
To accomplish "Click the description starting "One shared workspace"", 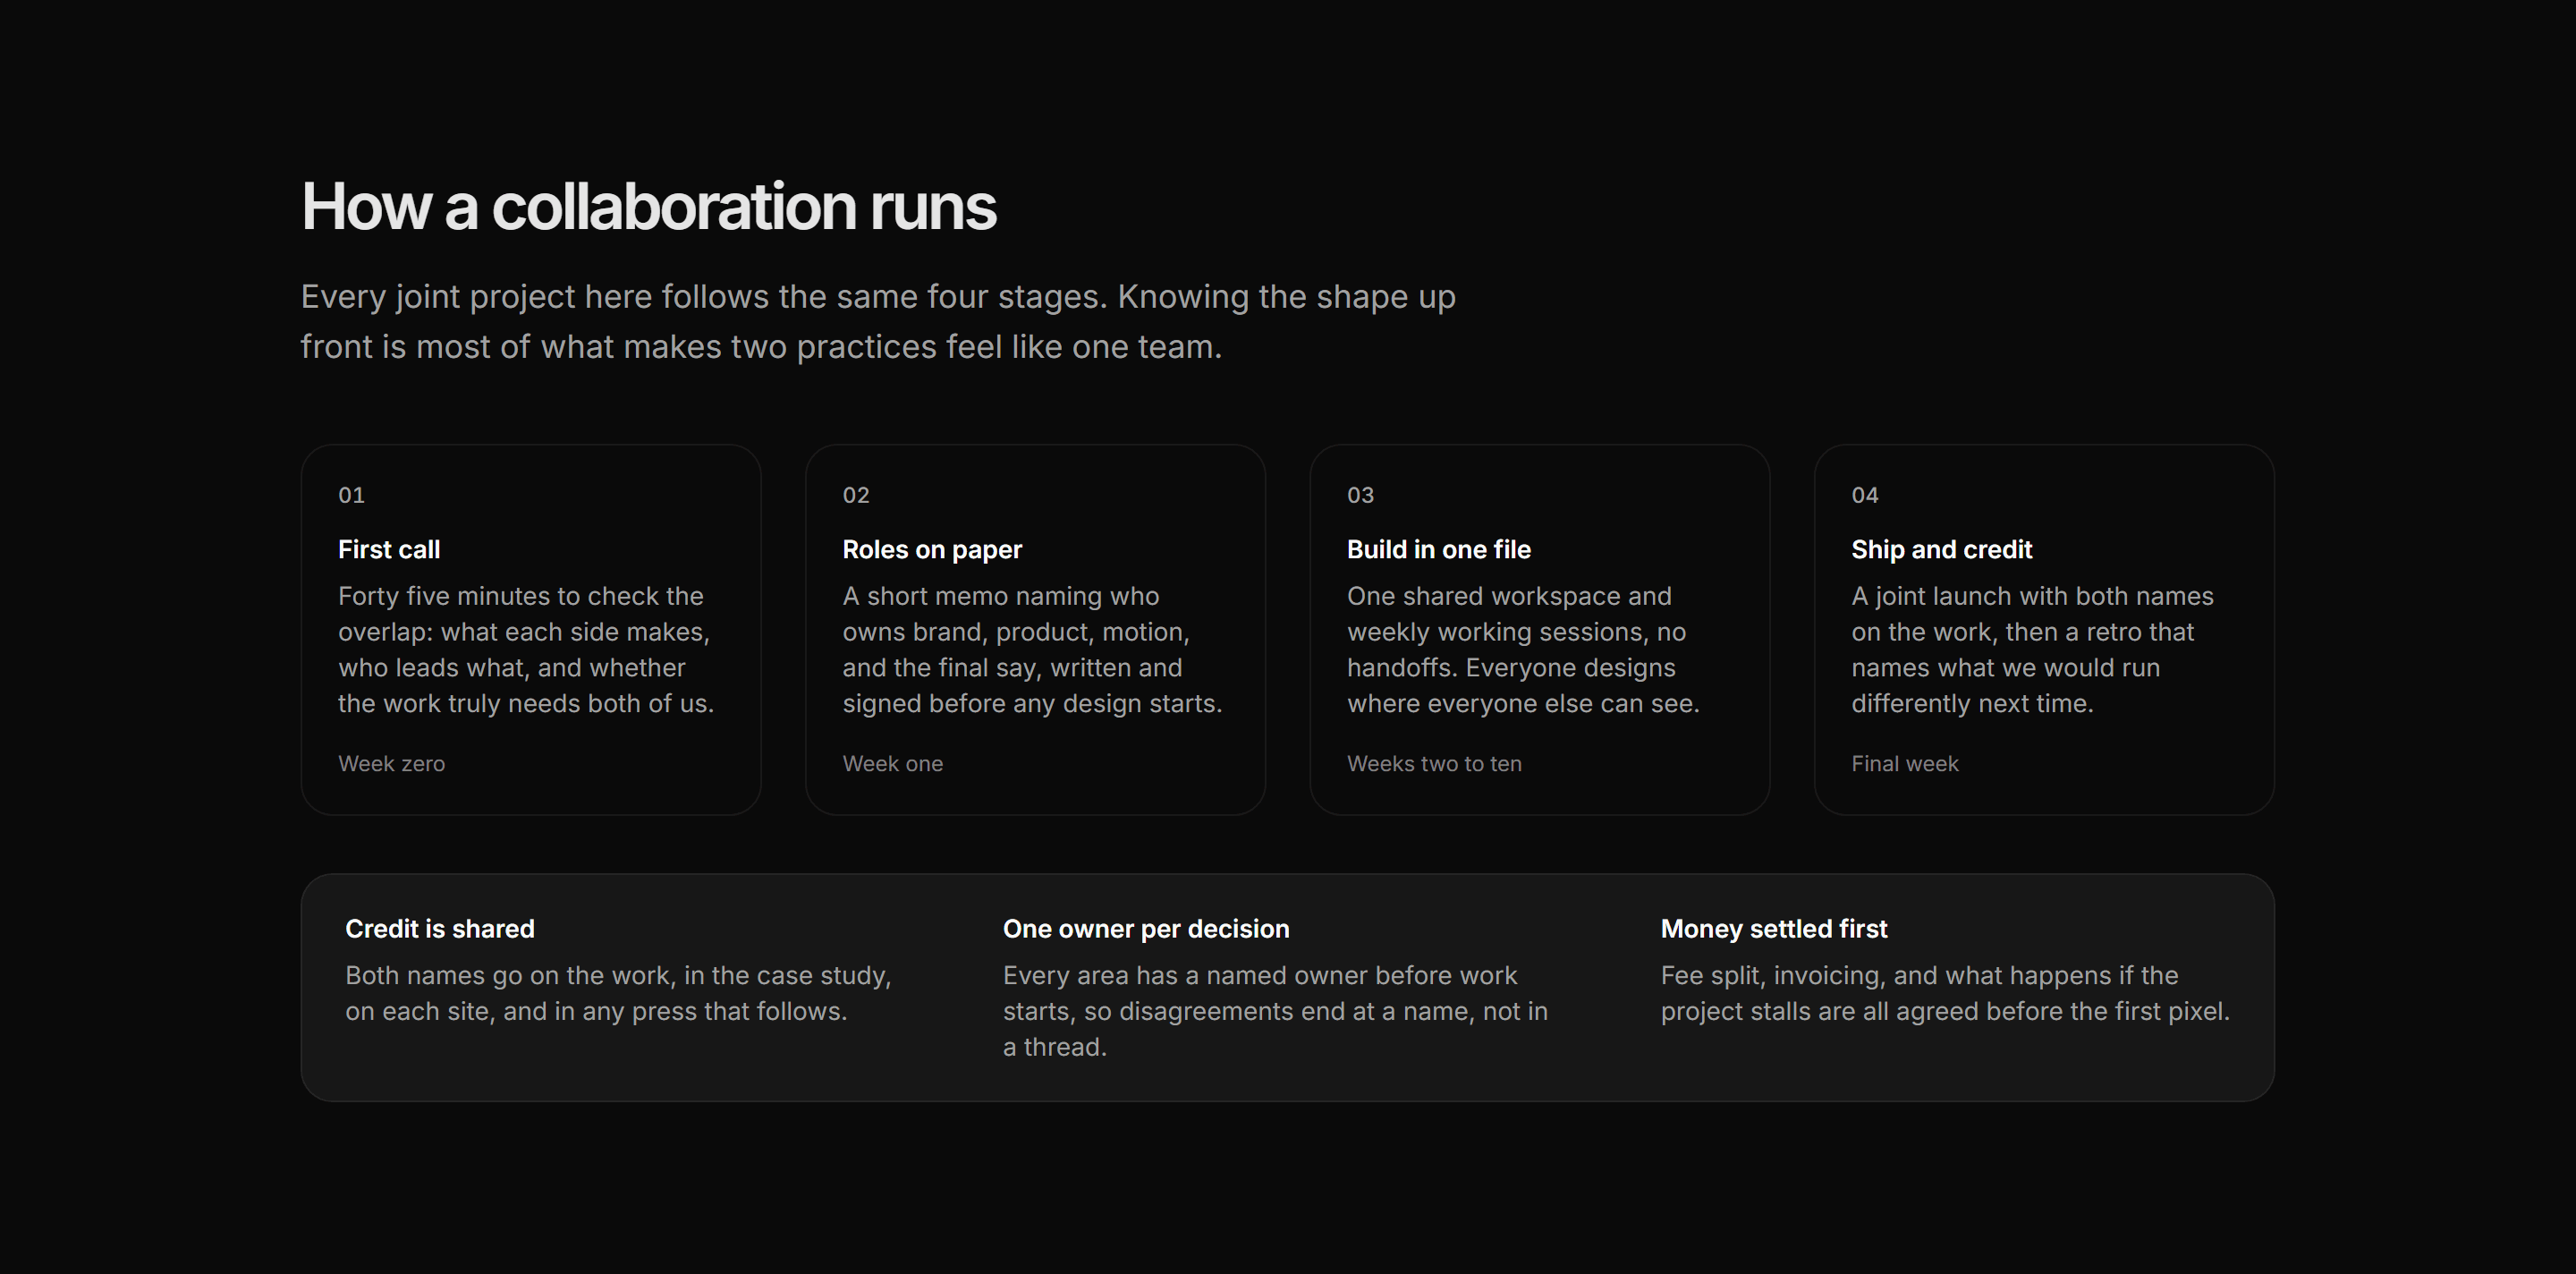I will [1523, 649].
